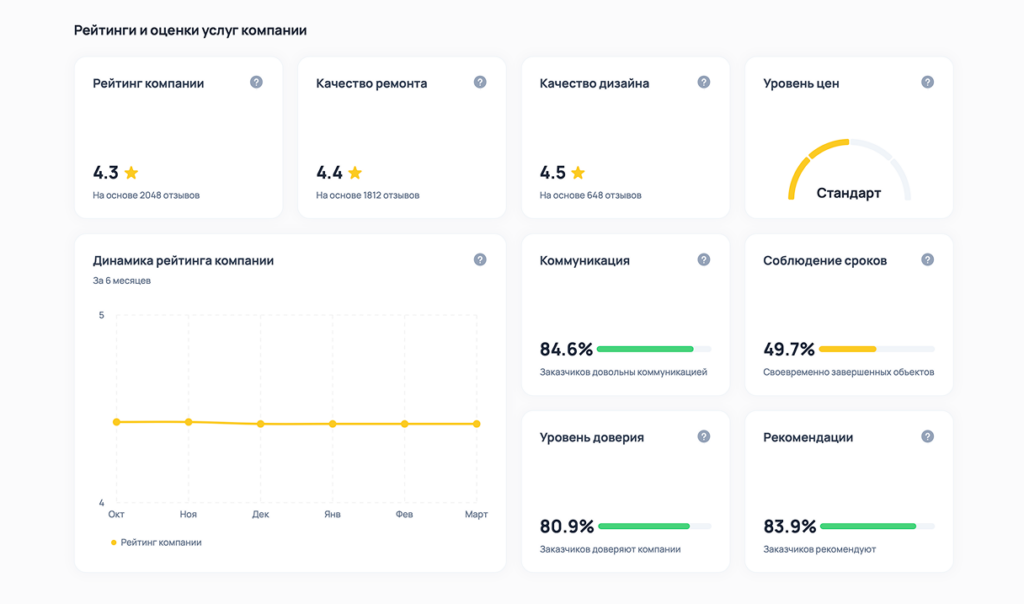Click the star next to 4.3 rating

pos(131,172)
